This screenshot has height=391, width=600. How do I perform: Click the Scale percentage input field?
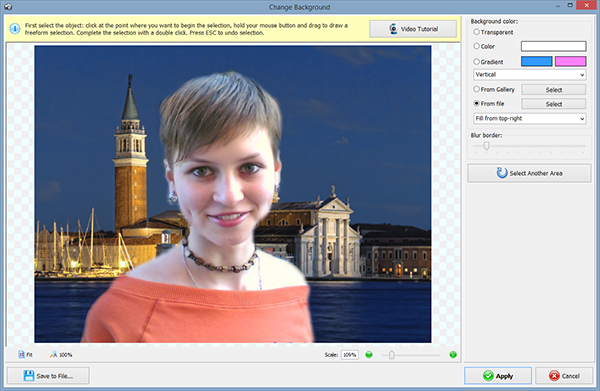point(350,355)
